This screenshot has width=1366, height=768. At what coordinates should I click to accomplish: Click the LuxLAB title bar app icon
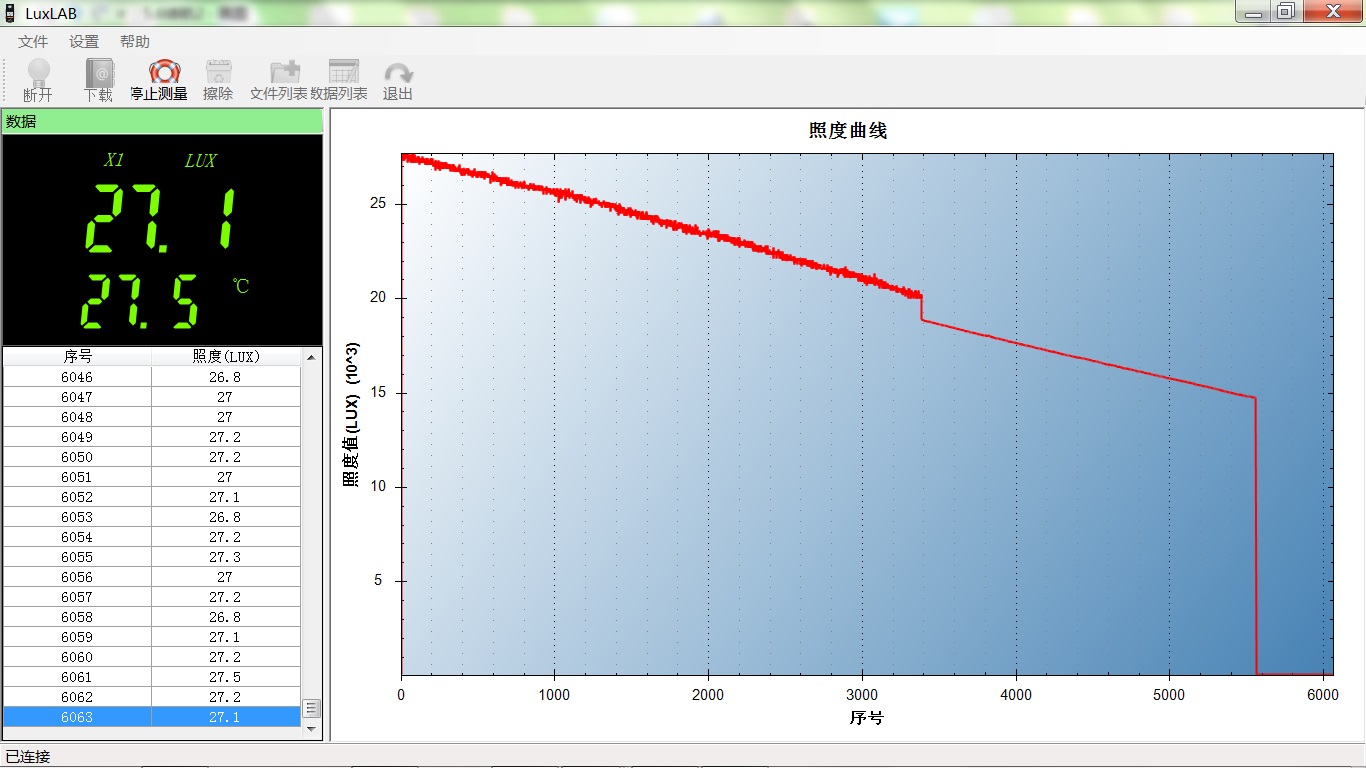9,13
